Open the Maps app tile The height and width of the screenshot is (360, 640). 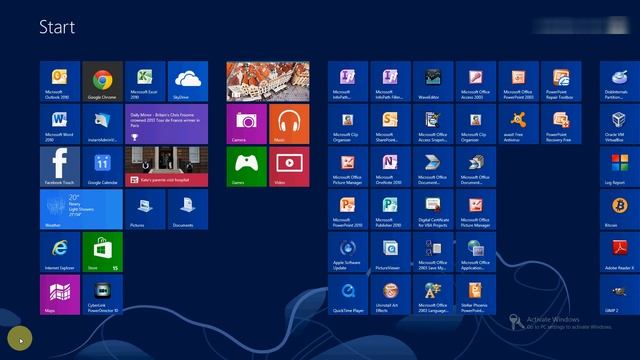pos(60,295)
